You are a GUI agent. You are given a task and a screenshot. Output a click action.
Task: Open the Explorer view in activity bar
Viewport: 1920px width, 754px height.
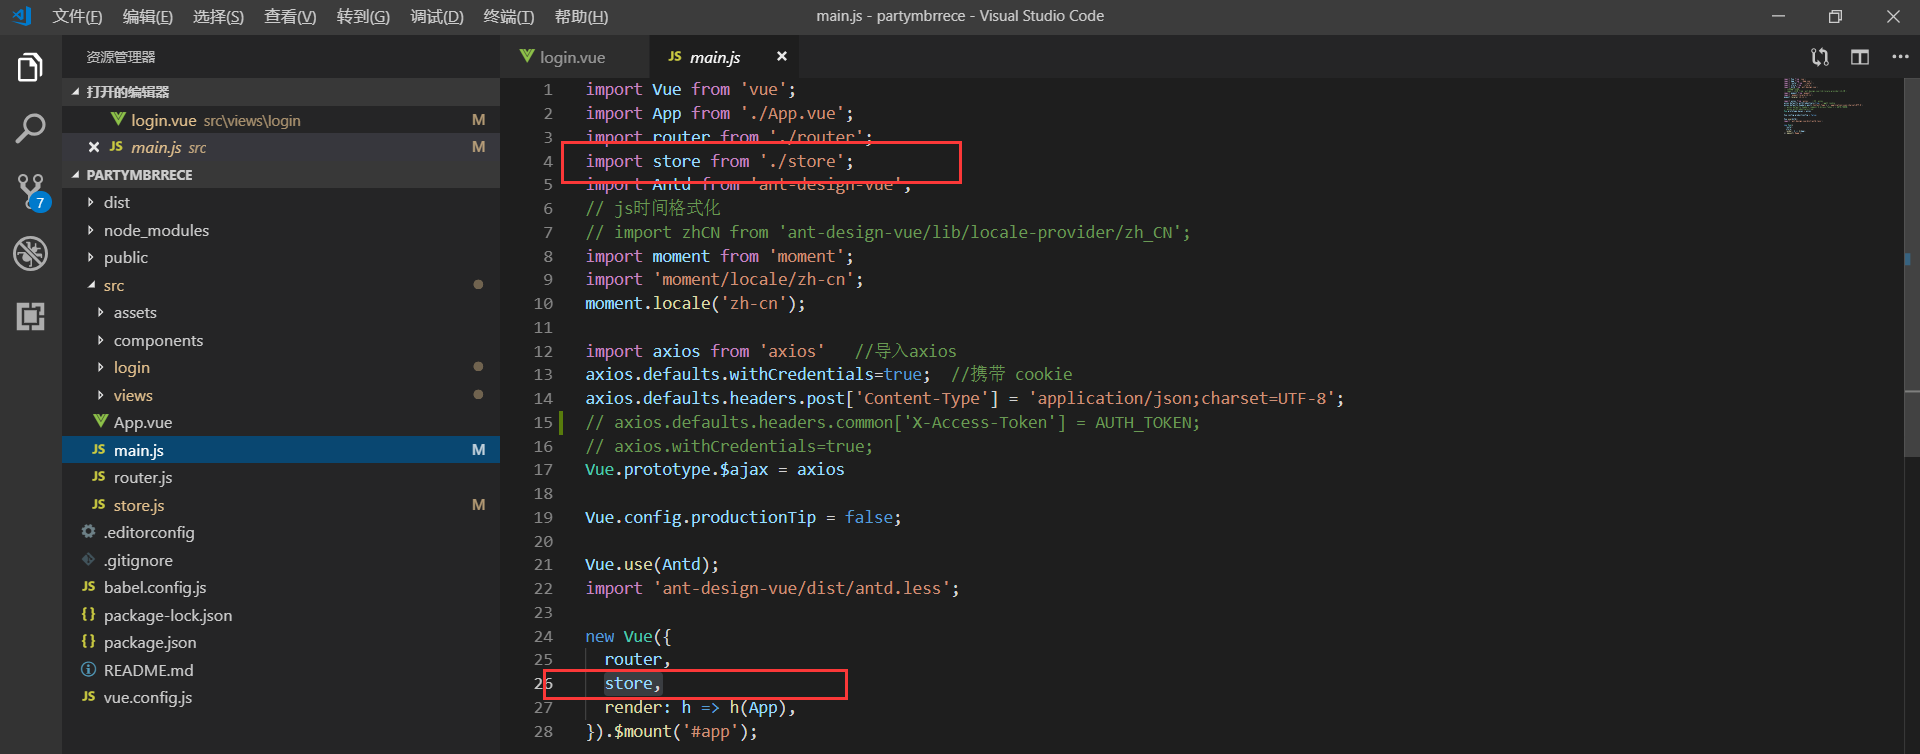pos(30,68)
